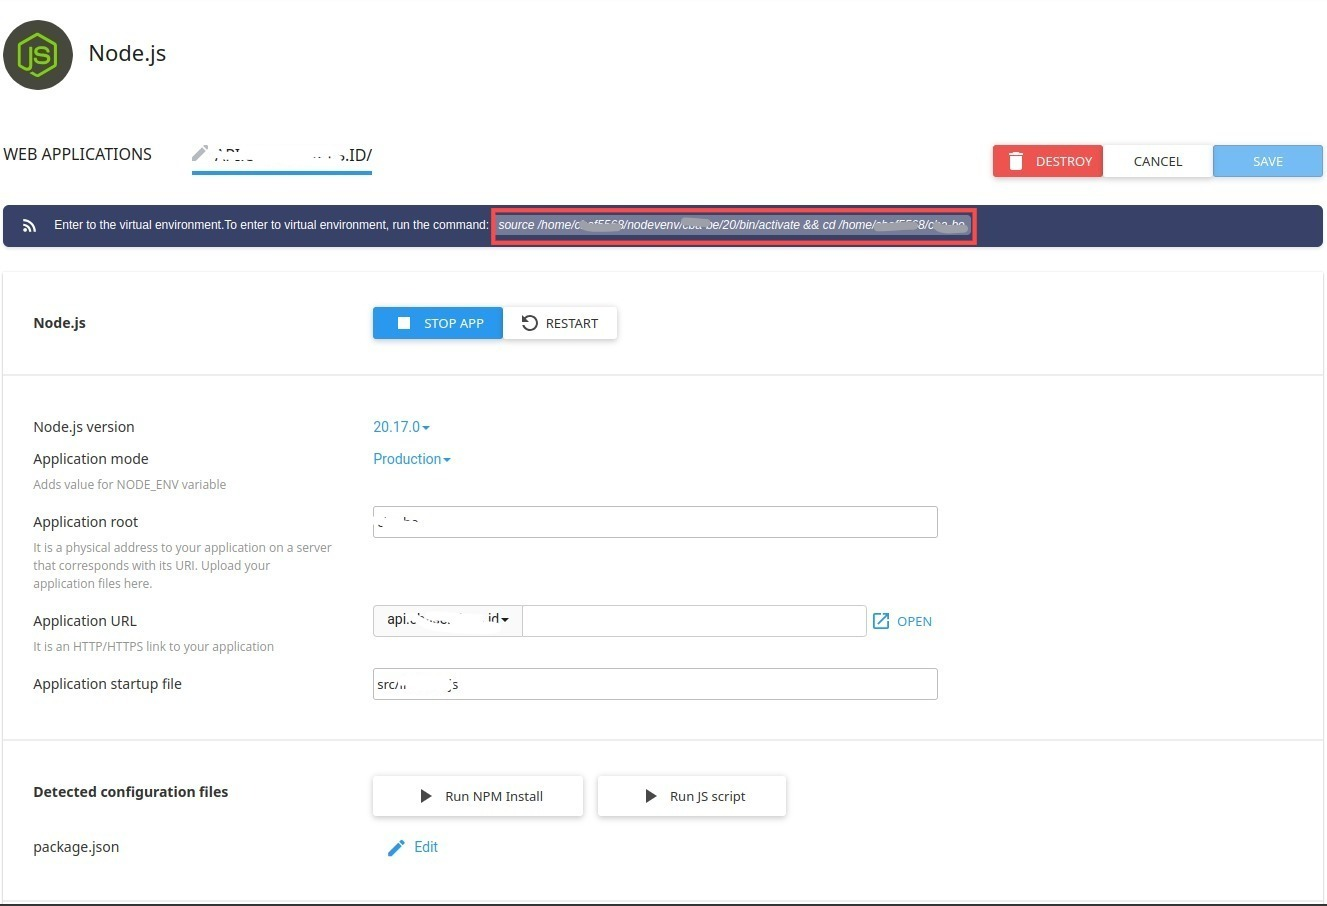
Task: Cancel the application changes
Action: click(x=1157, y=161)
